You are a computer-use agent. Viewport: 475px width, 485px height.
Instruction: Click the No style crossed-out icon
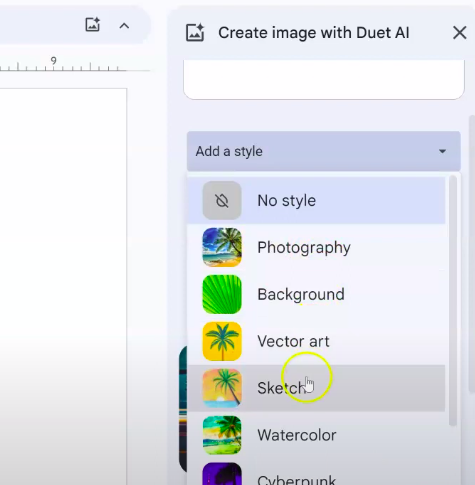tap(222, 201)
